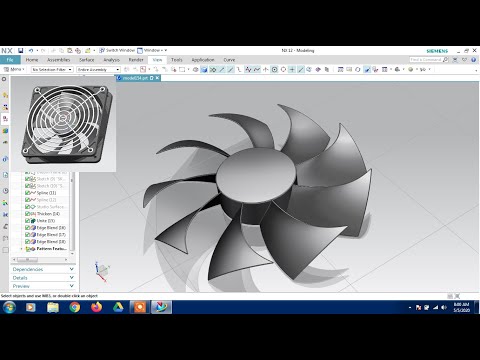Select the Thicken (14) text in the tree

click(48, 214)
